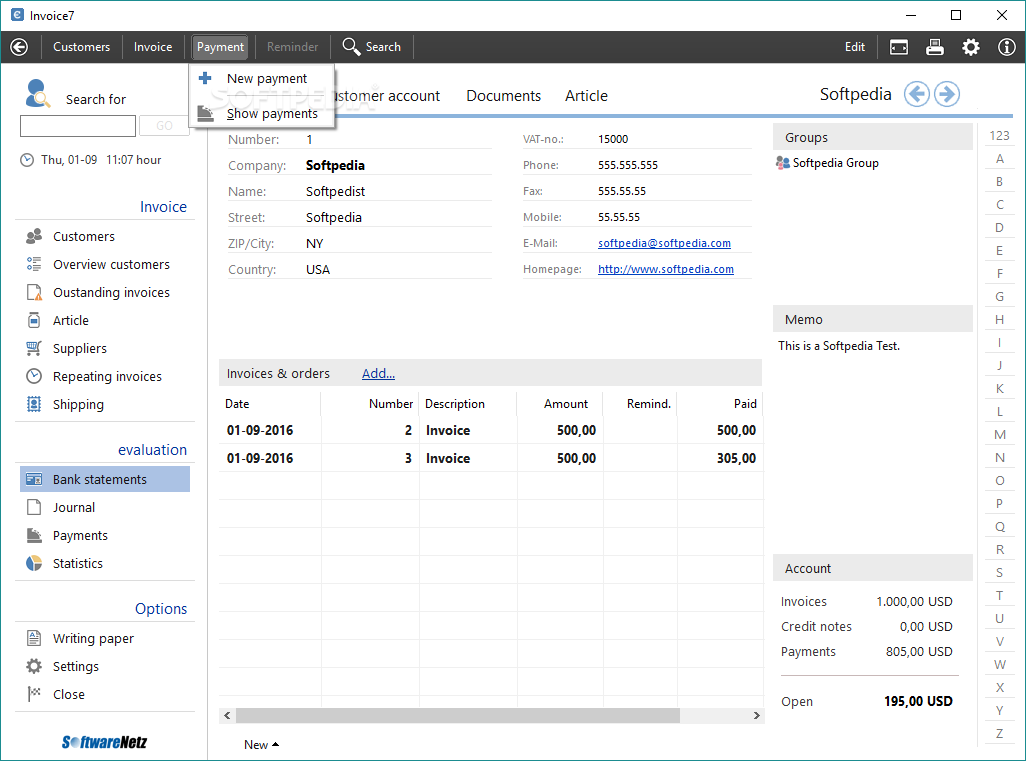The height and width of the screenshot is (761, 1026).
Task: Jump to letter S in index
Action: (999, 573)
